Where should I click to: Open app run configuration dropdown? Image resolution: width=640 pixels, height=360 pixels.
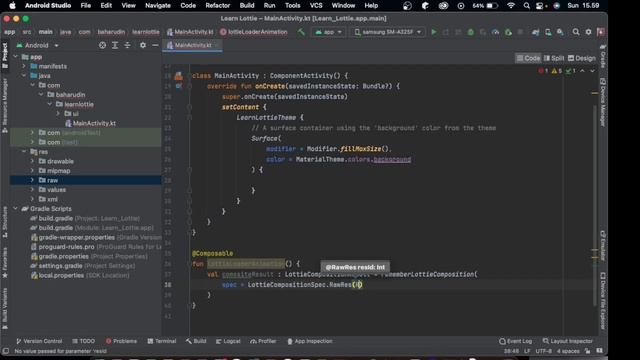tap(328, 32)
